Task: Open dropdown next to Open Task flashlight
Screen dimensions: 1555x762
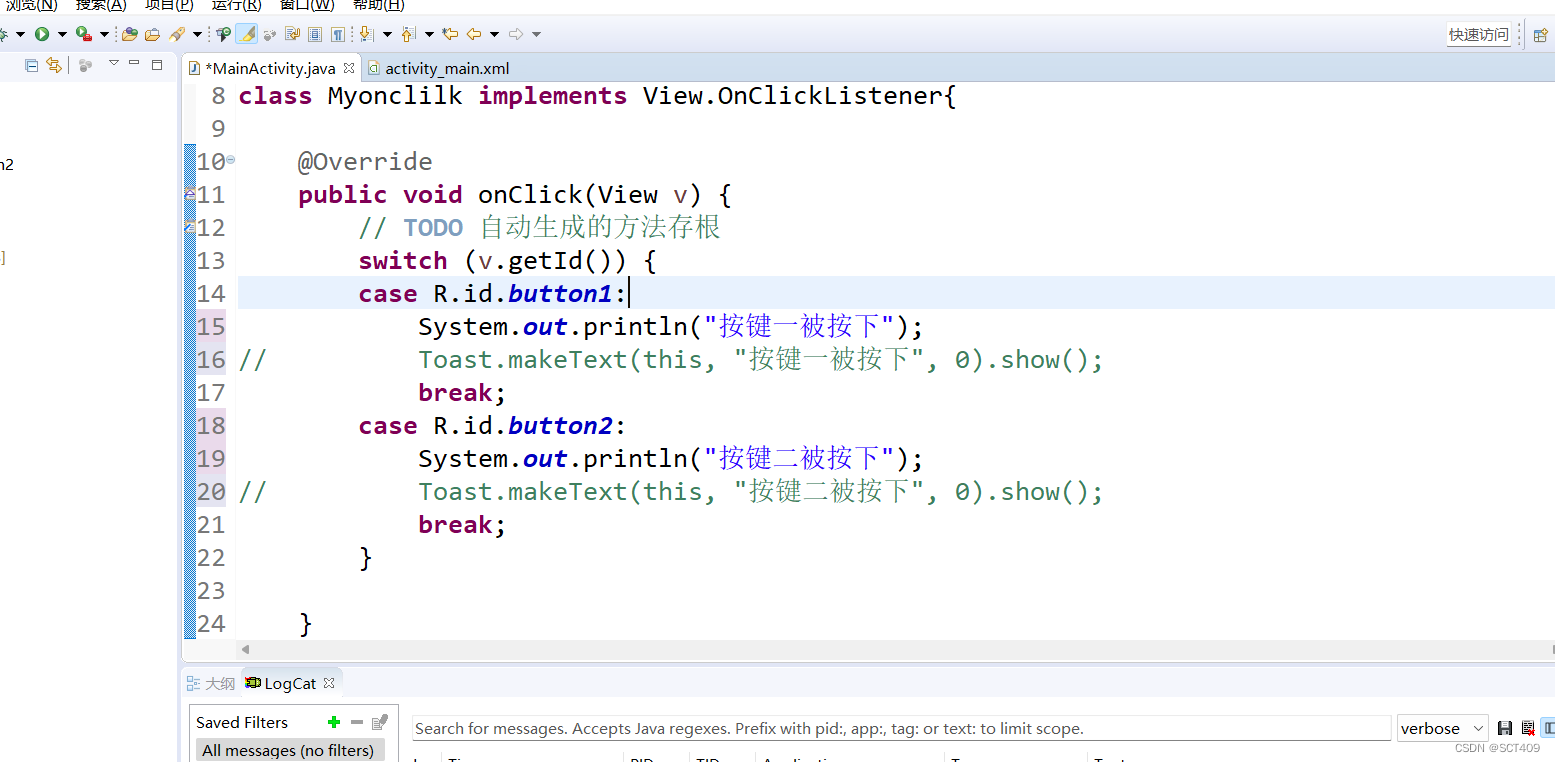Action: coord(197,34)
